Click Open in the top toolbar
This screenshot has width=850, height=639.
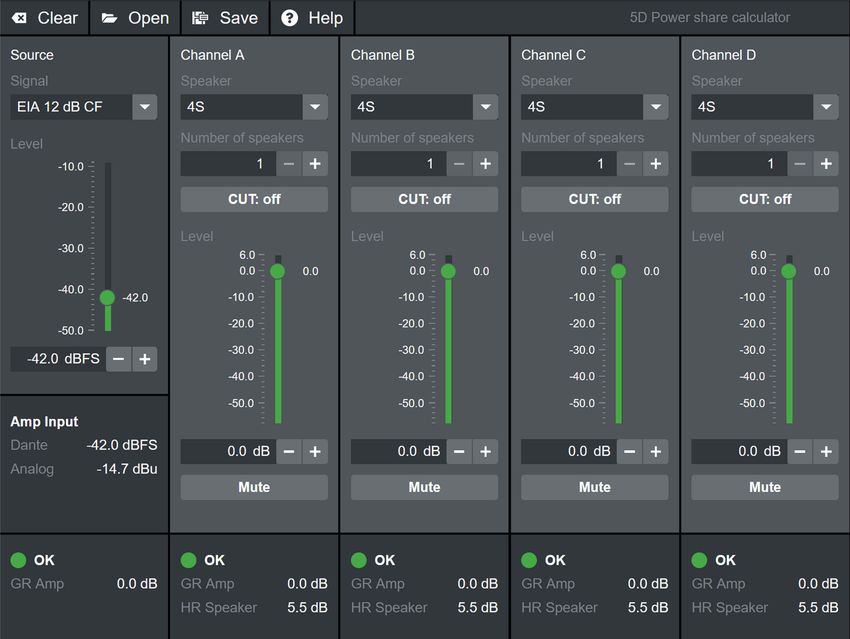click(134, 18)
